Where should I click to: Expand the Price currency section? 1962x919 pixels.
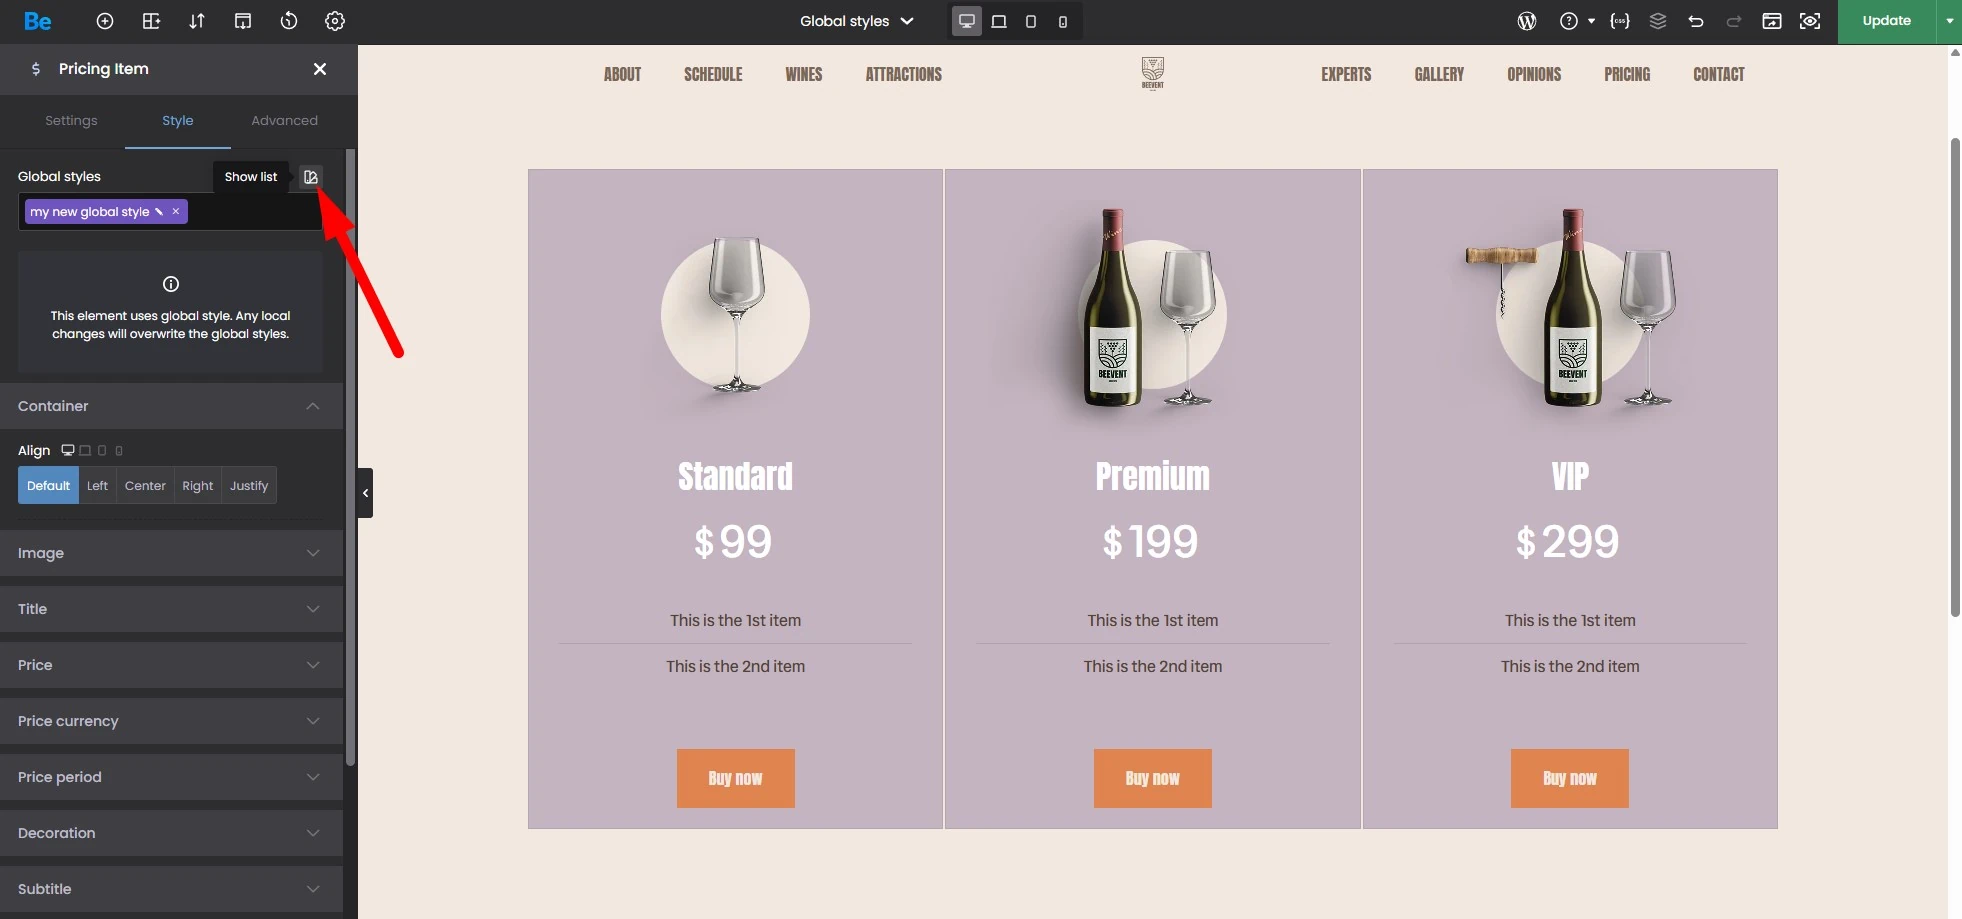pos(171,721)
